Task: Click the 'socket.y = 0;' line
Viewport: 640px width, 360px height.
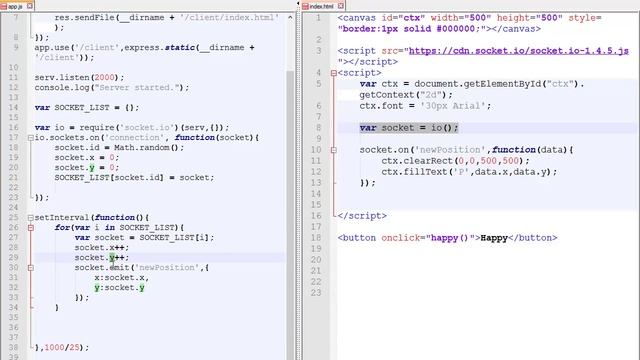Action: pos(87,168)
